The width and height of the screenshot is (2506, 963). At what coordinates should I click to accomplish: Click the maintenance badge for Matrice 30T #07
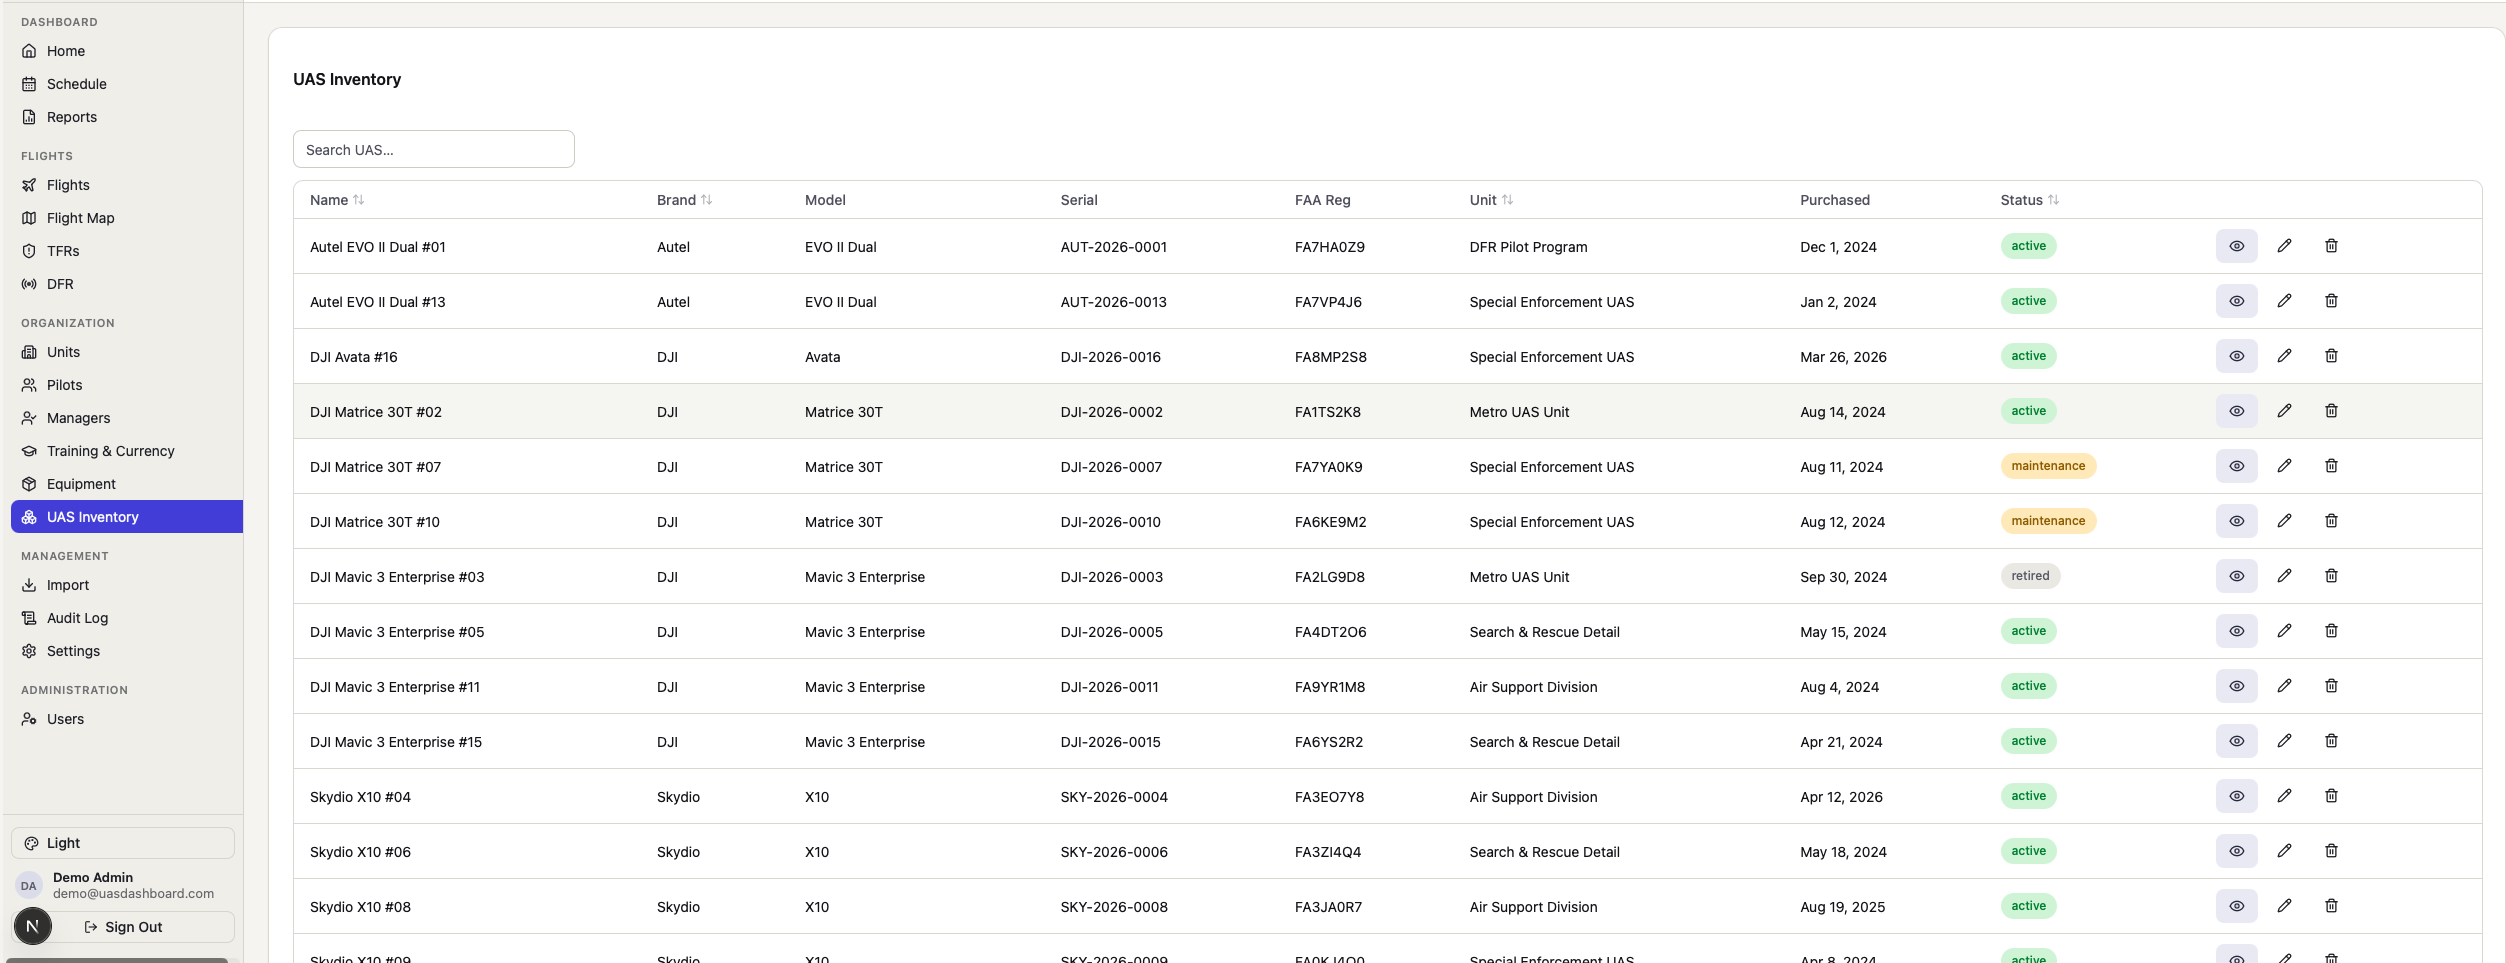pyautogui.click(x=2047, y=466)
